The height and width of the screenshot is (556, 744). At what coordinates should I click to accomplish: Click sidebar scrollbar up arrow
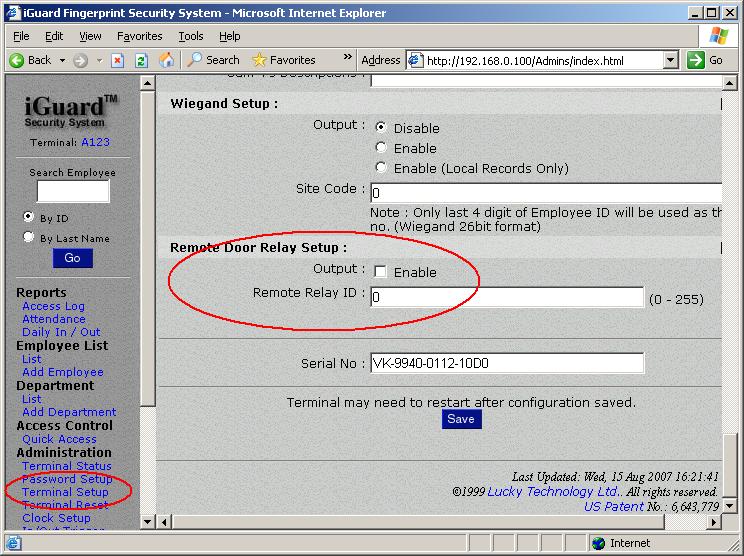pos(148,83)
